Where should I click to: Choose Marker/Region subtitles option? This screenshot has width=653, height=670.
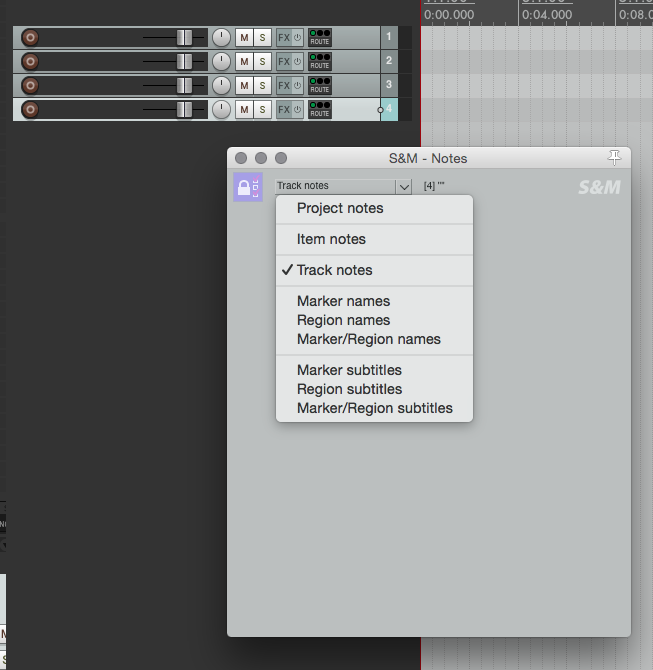[x=374, y=408]
